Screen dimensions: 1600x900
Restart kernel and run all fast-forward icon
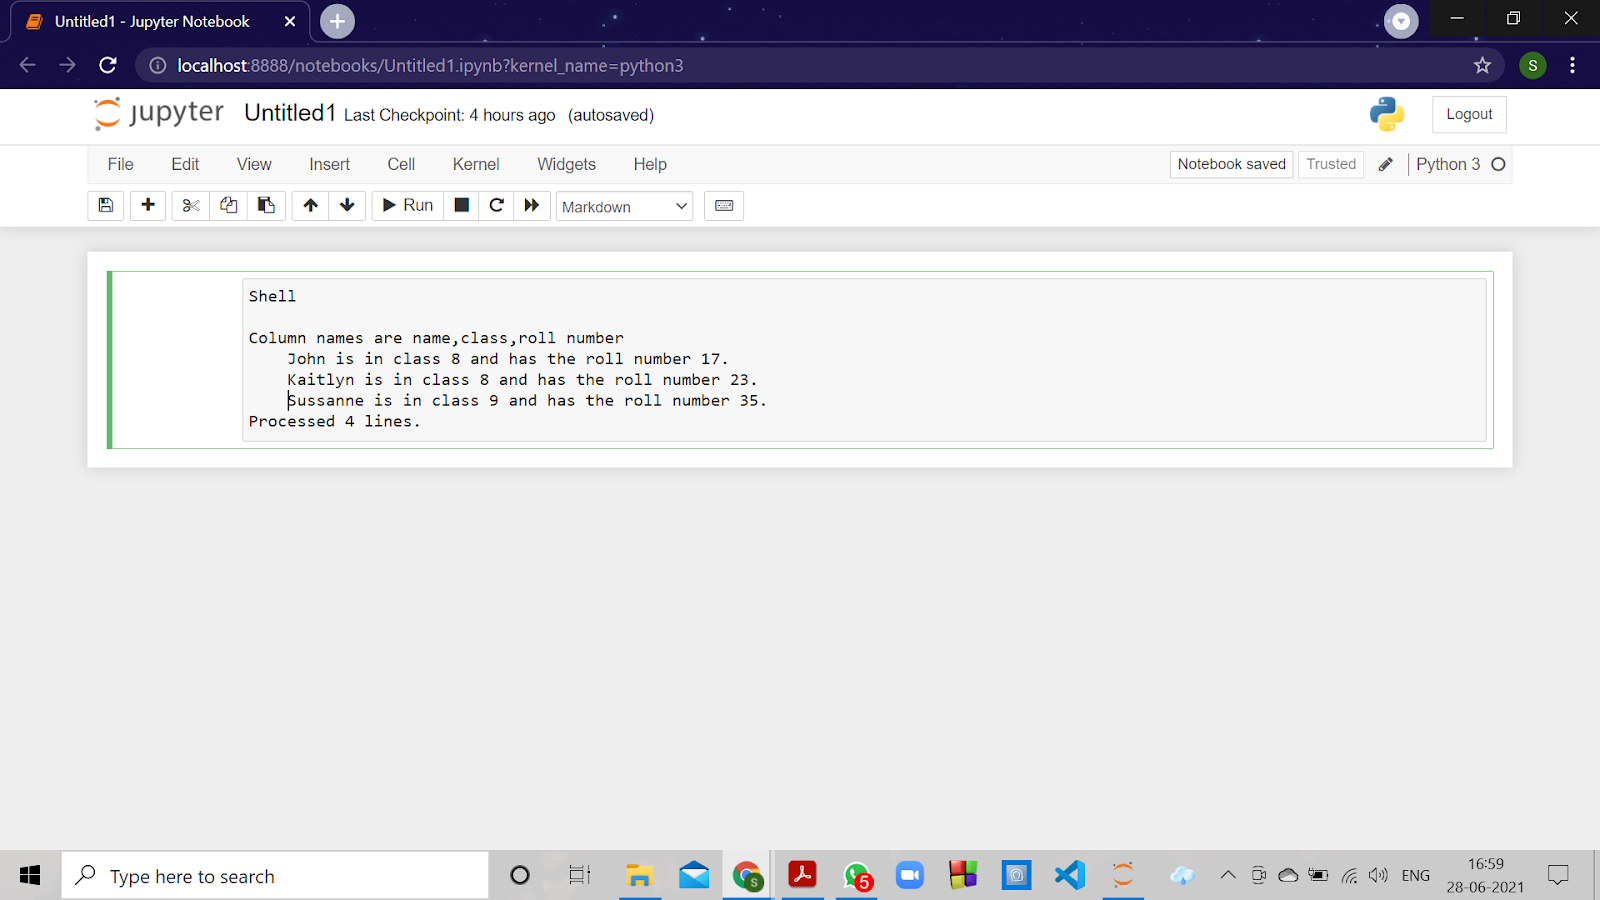pos(532,205)
